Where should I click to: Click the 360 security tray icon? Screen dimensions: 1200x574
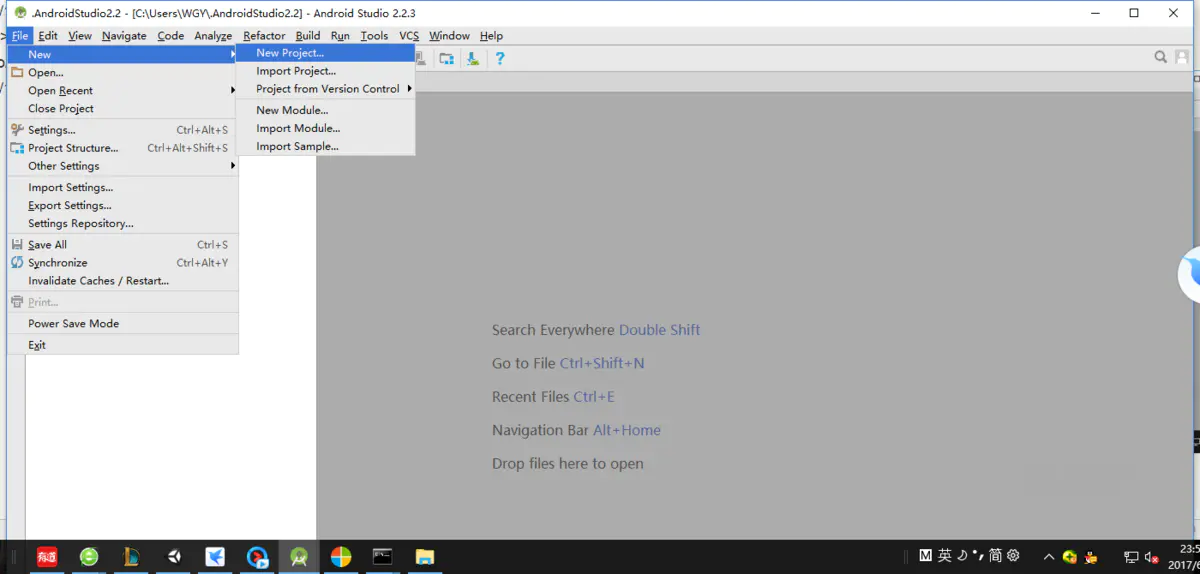1070,557
